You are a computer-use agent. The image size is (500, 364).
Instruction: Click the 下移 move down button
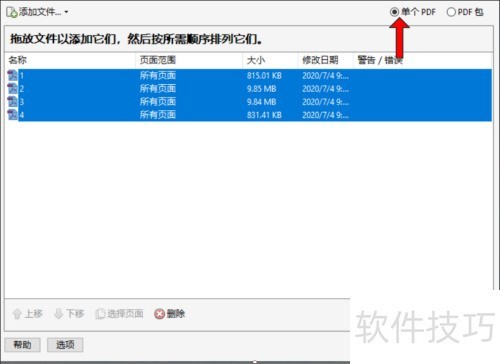point(69,314)
